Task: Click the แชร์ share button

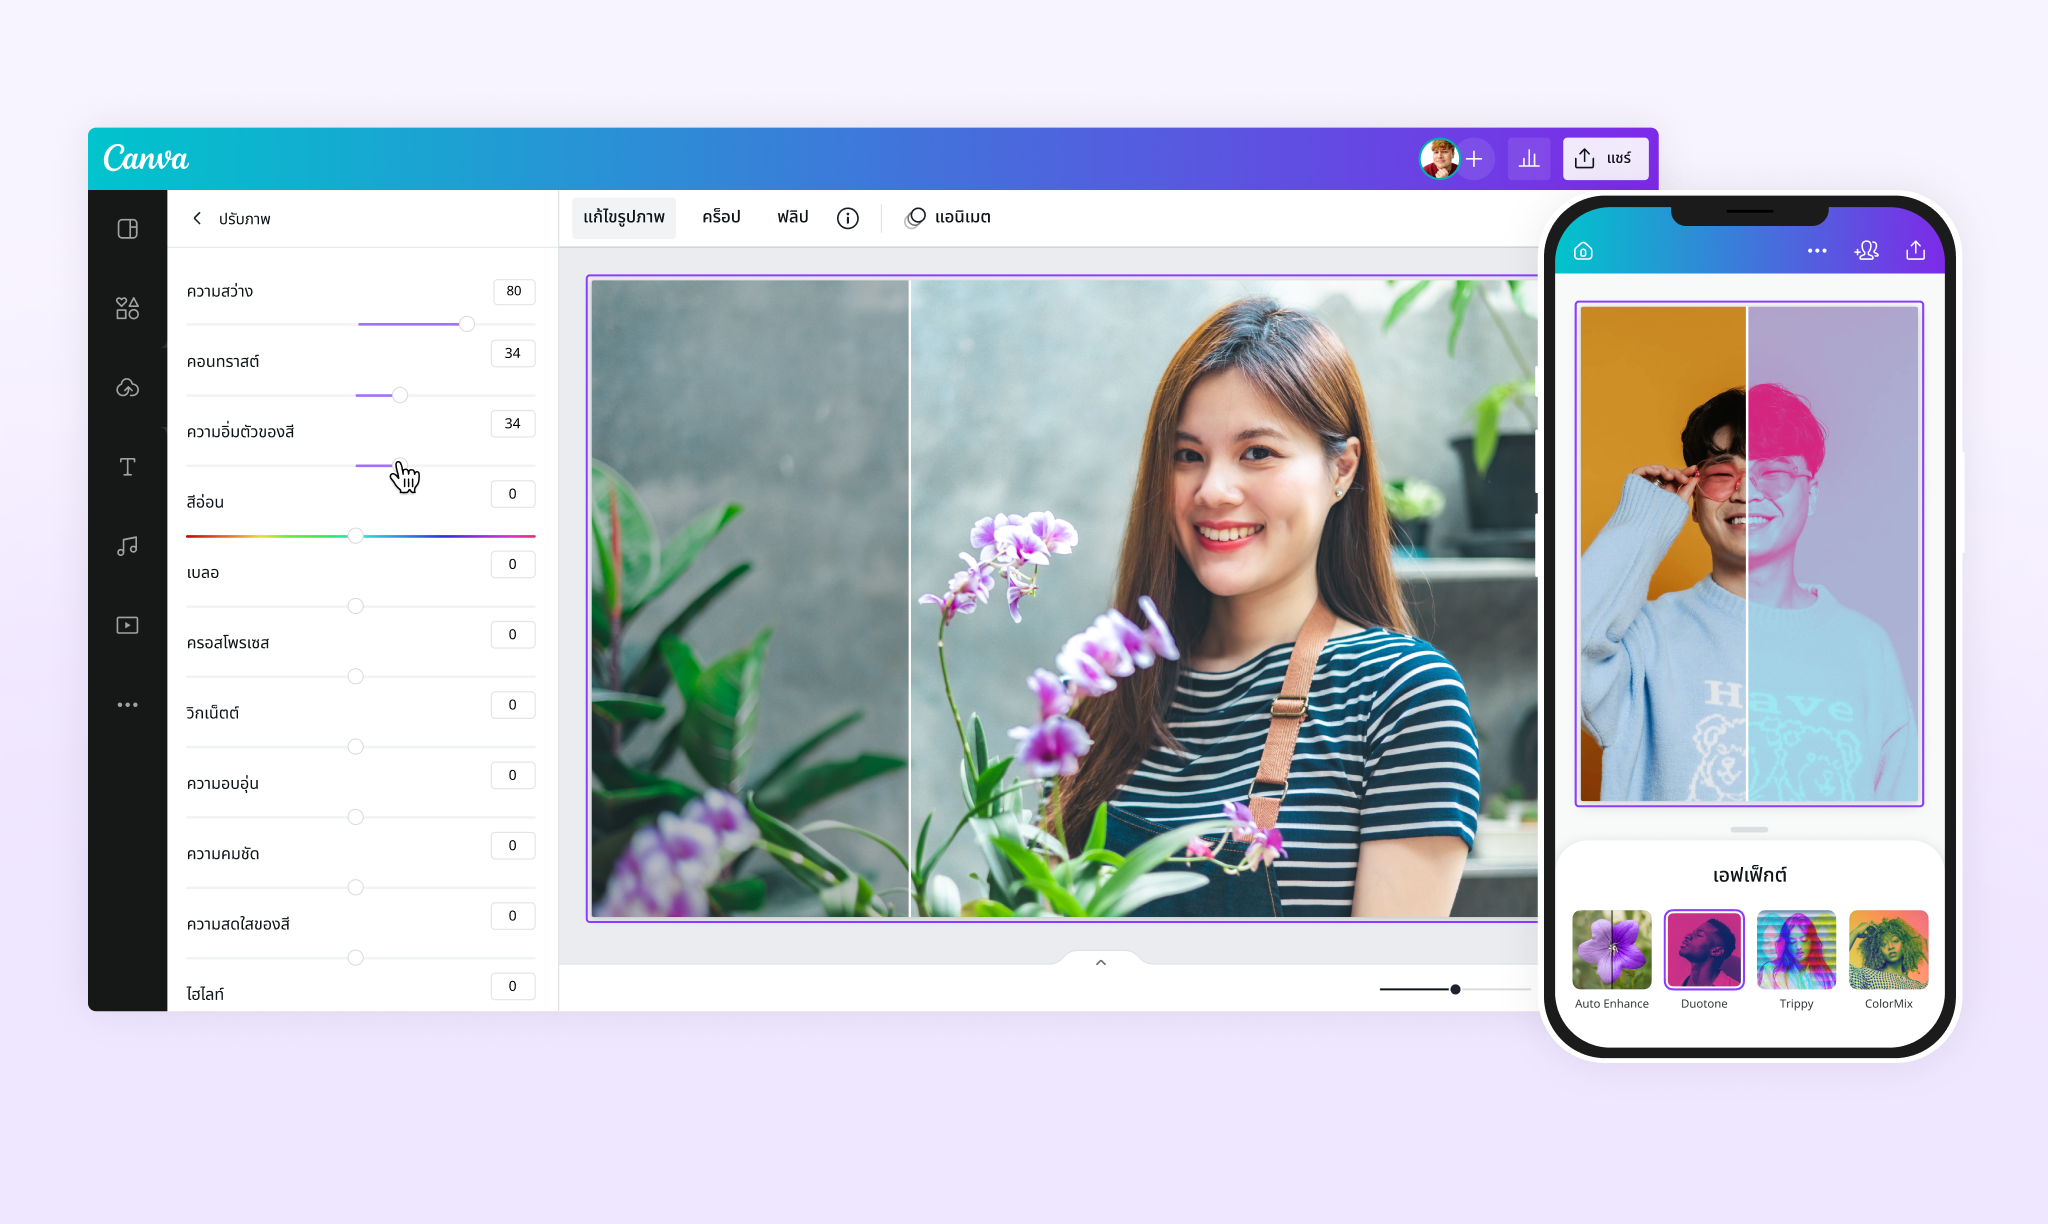Action: coord(1605,159)
